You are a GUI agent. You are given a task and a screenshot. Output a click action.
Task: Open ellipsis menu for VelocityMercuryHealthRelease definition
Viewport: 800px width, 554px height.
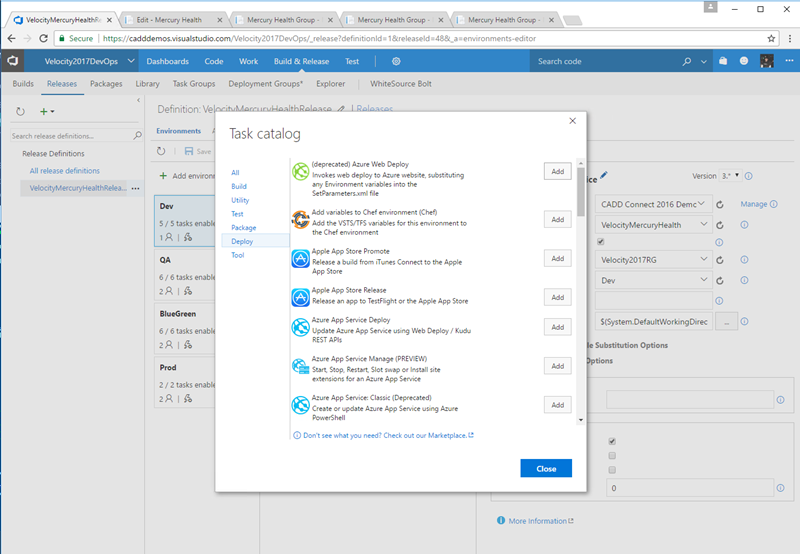click(135, 188)
